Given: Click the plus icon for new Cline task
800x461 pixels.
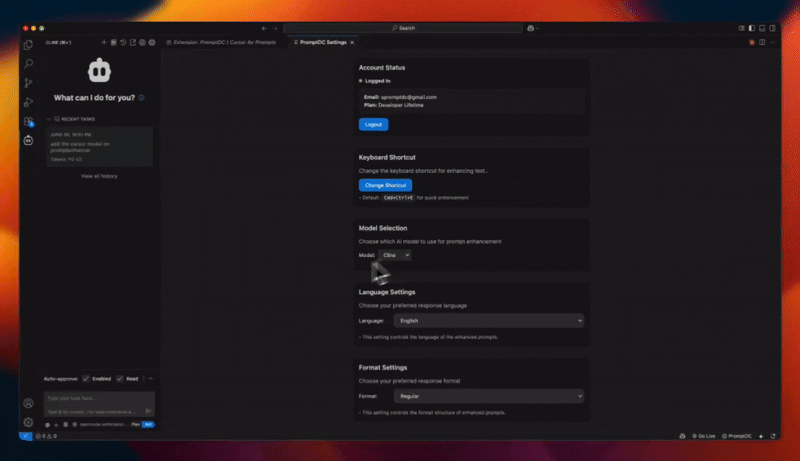Looking at the screenshot, I should click(x=104, y=42).
